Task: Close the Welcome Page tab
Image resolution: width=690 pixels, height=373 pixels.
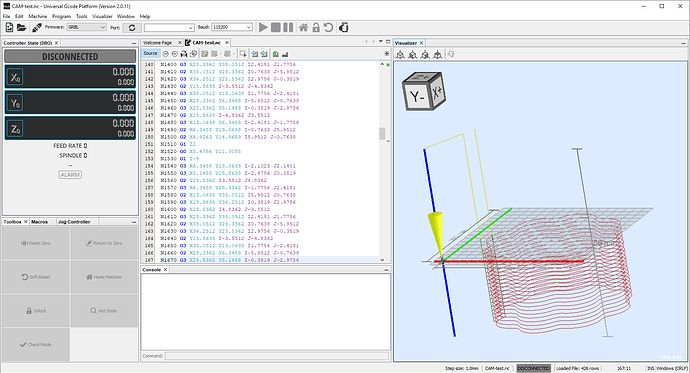Action: pyautogui.click(x=180, y=43)
